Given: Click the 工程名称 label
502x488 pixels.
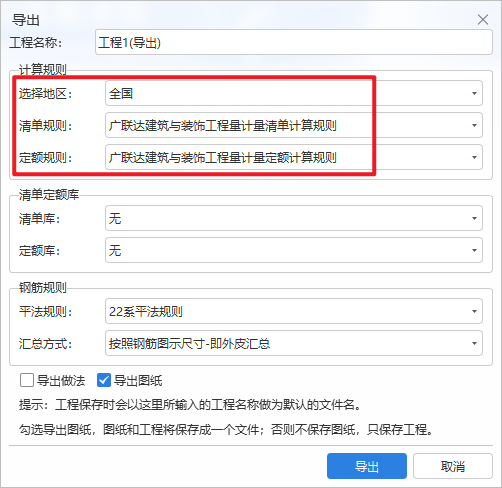Looking at the screenshot, I should 36,43.
